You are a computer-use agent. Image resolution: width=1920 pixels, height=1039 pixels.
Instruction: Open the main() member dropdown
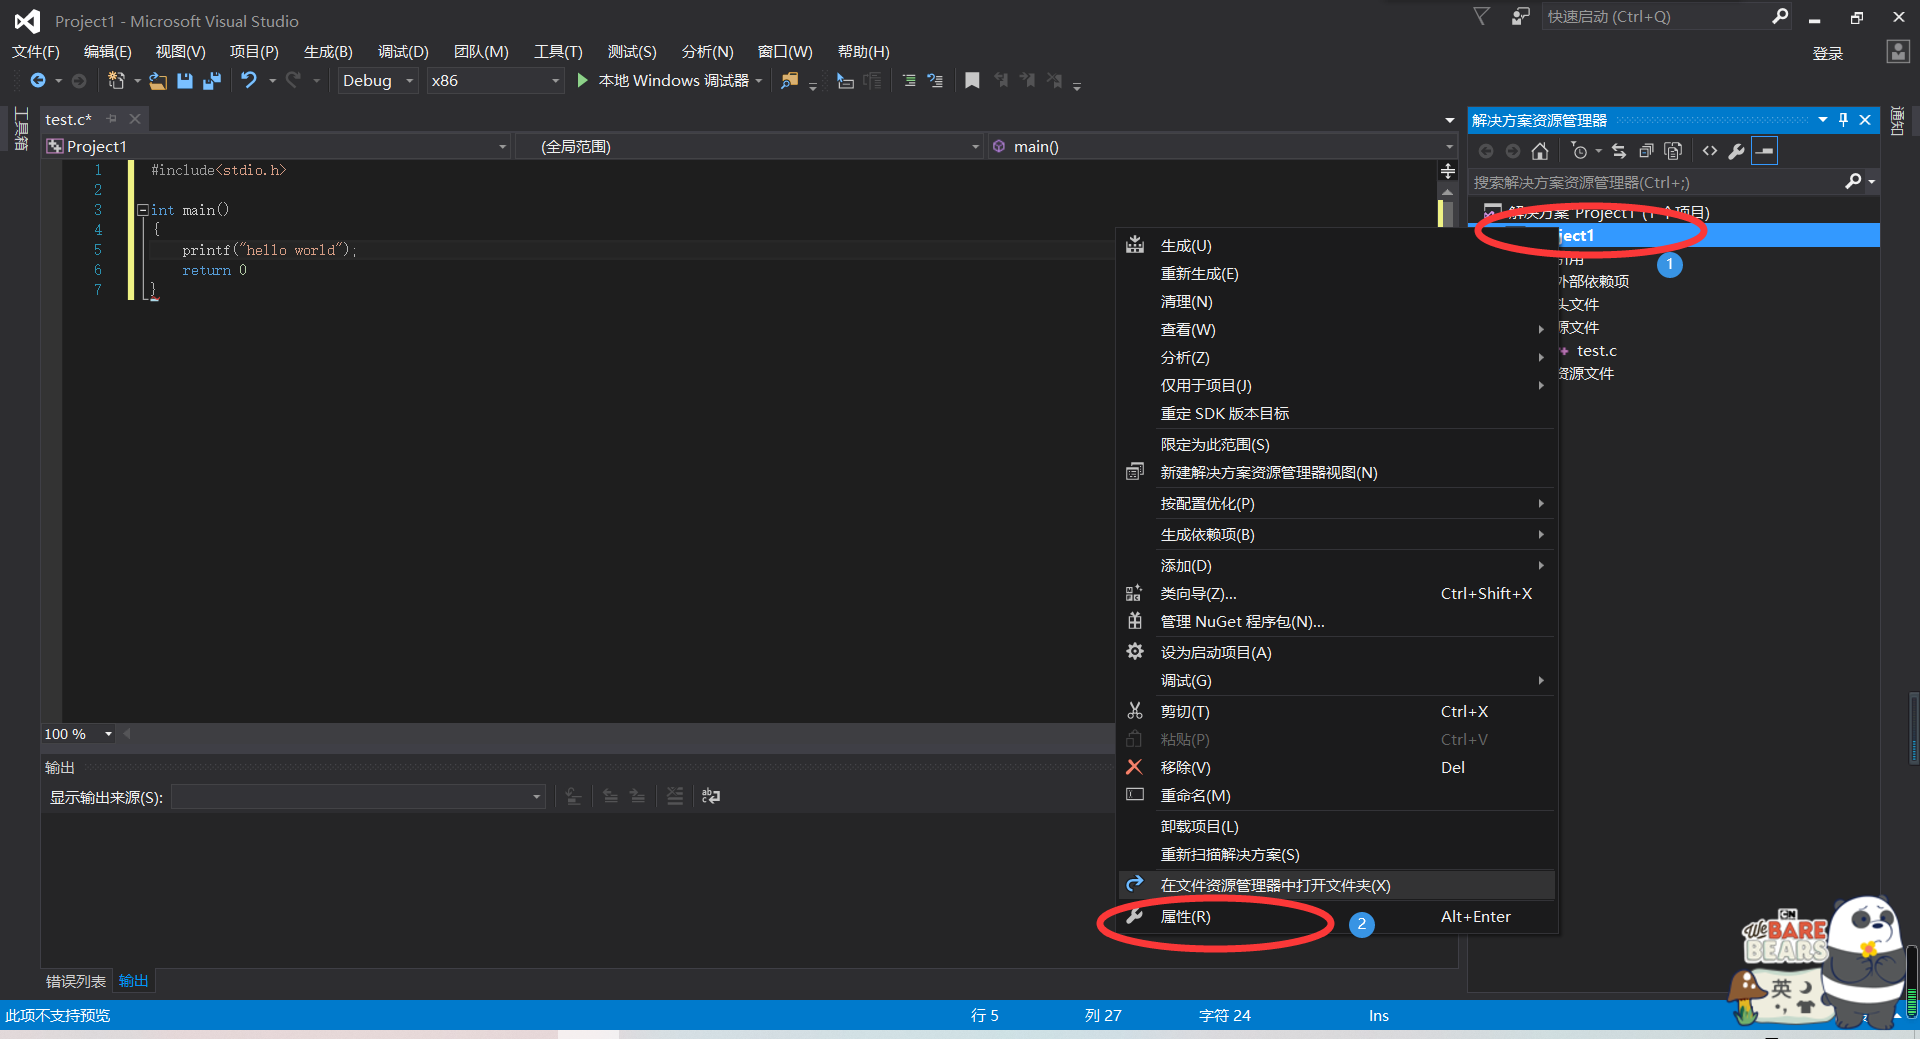pyautogui.click(x=1222, y=147)
